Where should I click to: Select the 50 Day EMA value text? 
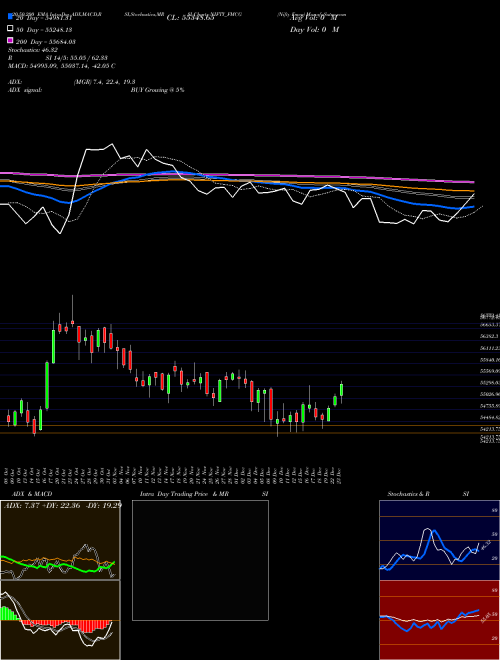click(x=44, y=29)
